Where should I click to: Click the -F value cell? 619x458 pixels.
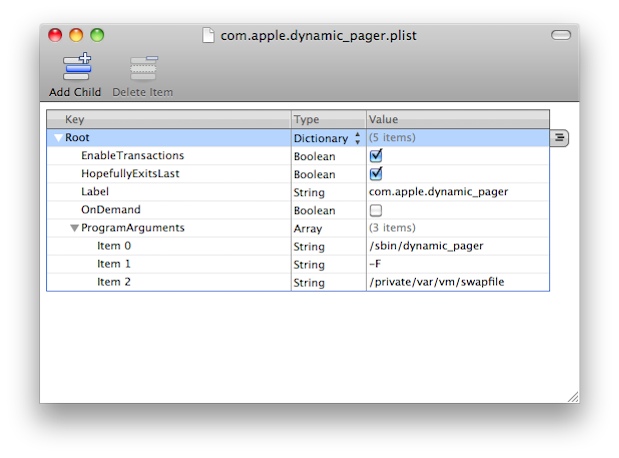pyautogui.click(x=458, y=264)
